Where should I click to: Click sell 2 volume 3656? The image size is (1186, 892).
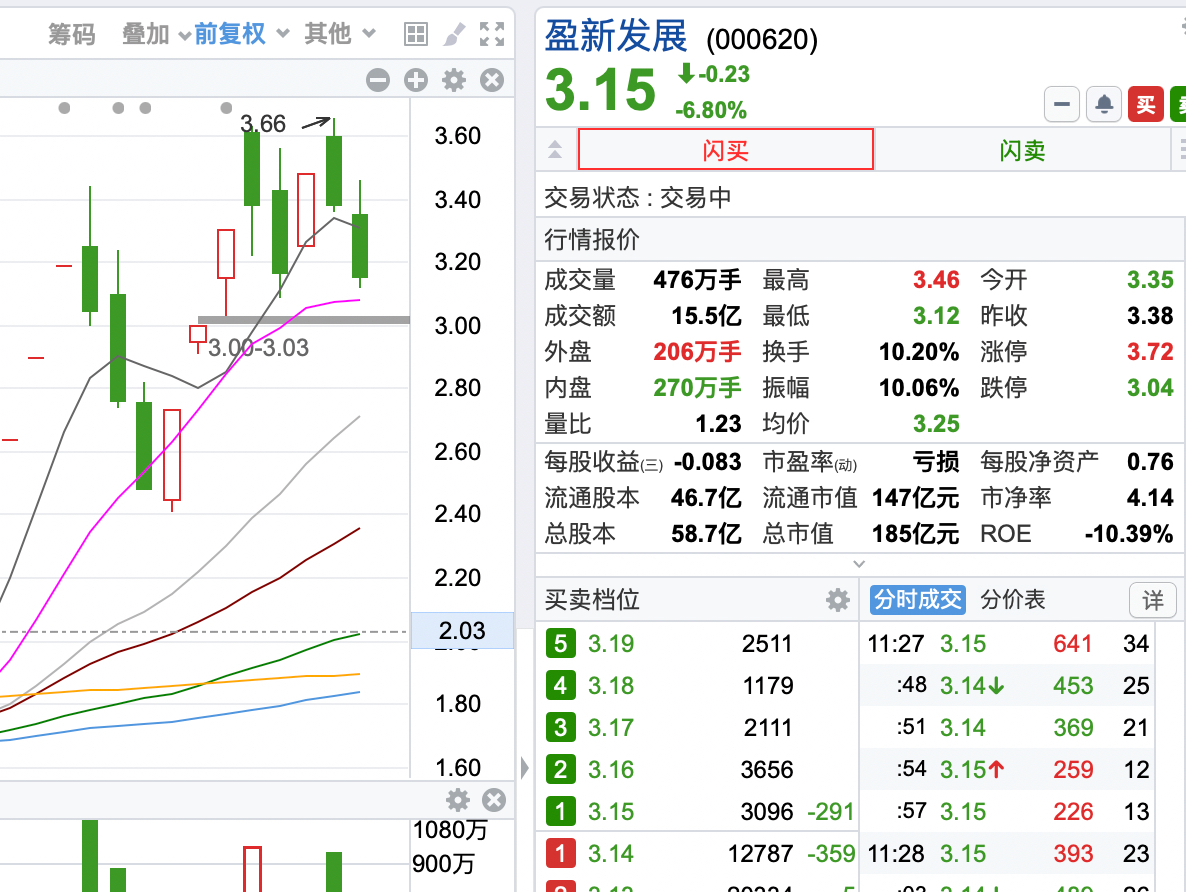pyautogui.click(x=767, y=769)
